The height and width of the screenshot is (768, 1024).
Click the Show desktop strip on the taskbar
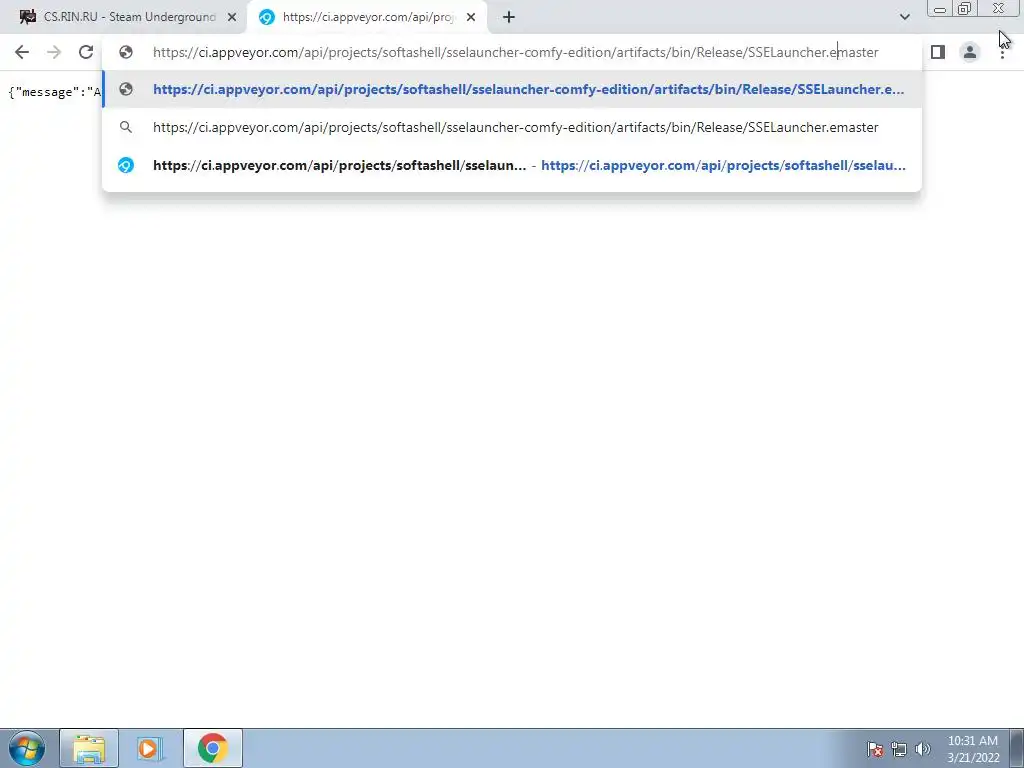(1017, 748)
